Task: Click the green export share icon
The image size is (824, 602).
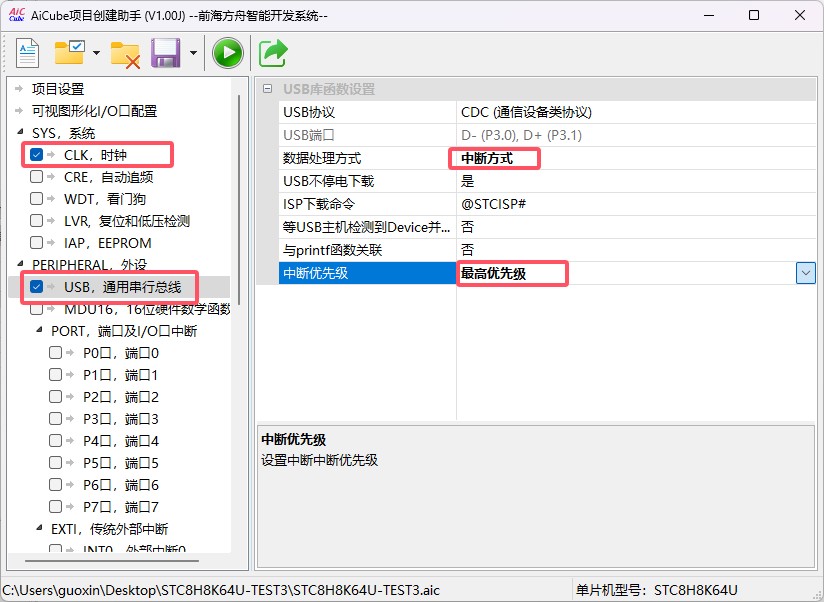Action: click(273, 53)
